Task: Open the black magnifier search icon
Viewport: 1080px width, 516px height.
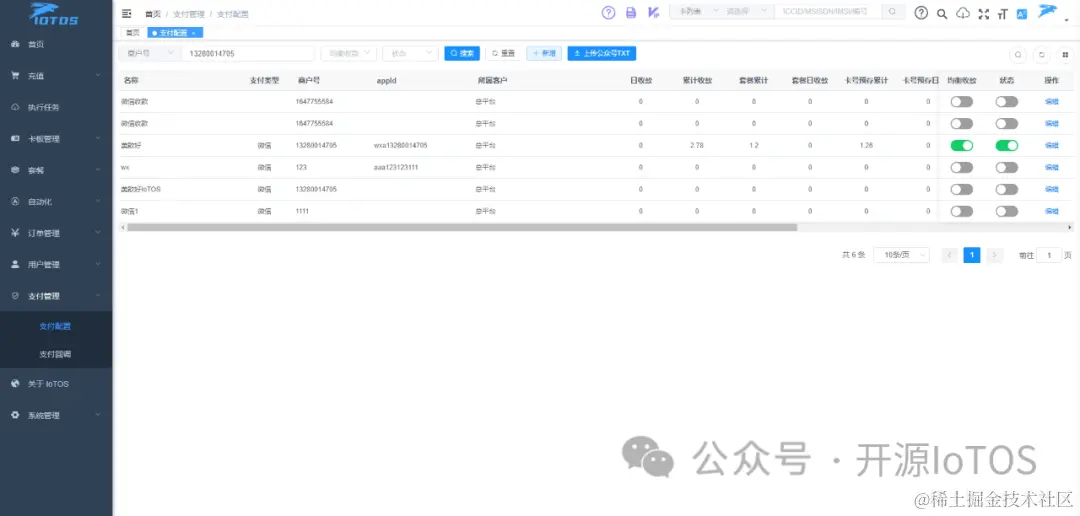Action: click(942, 13)
